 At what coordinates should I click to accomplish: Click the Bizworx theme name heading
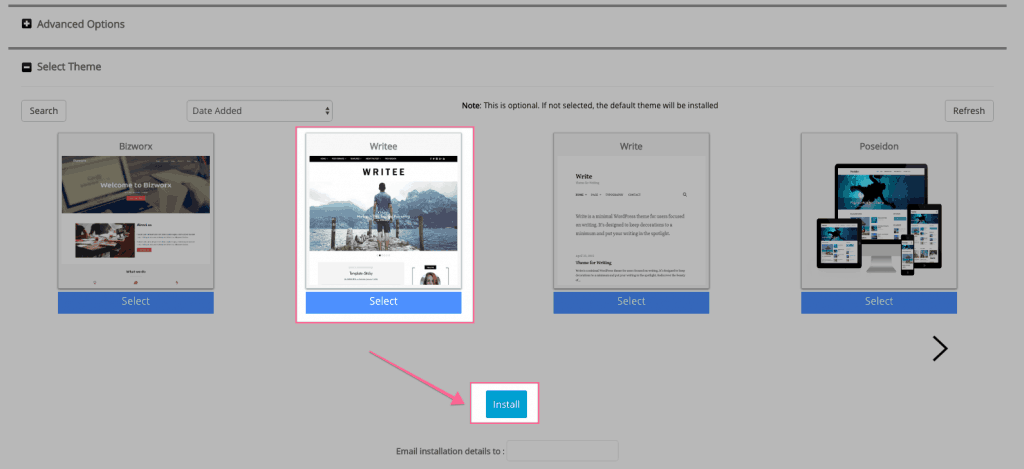point(135,145)
